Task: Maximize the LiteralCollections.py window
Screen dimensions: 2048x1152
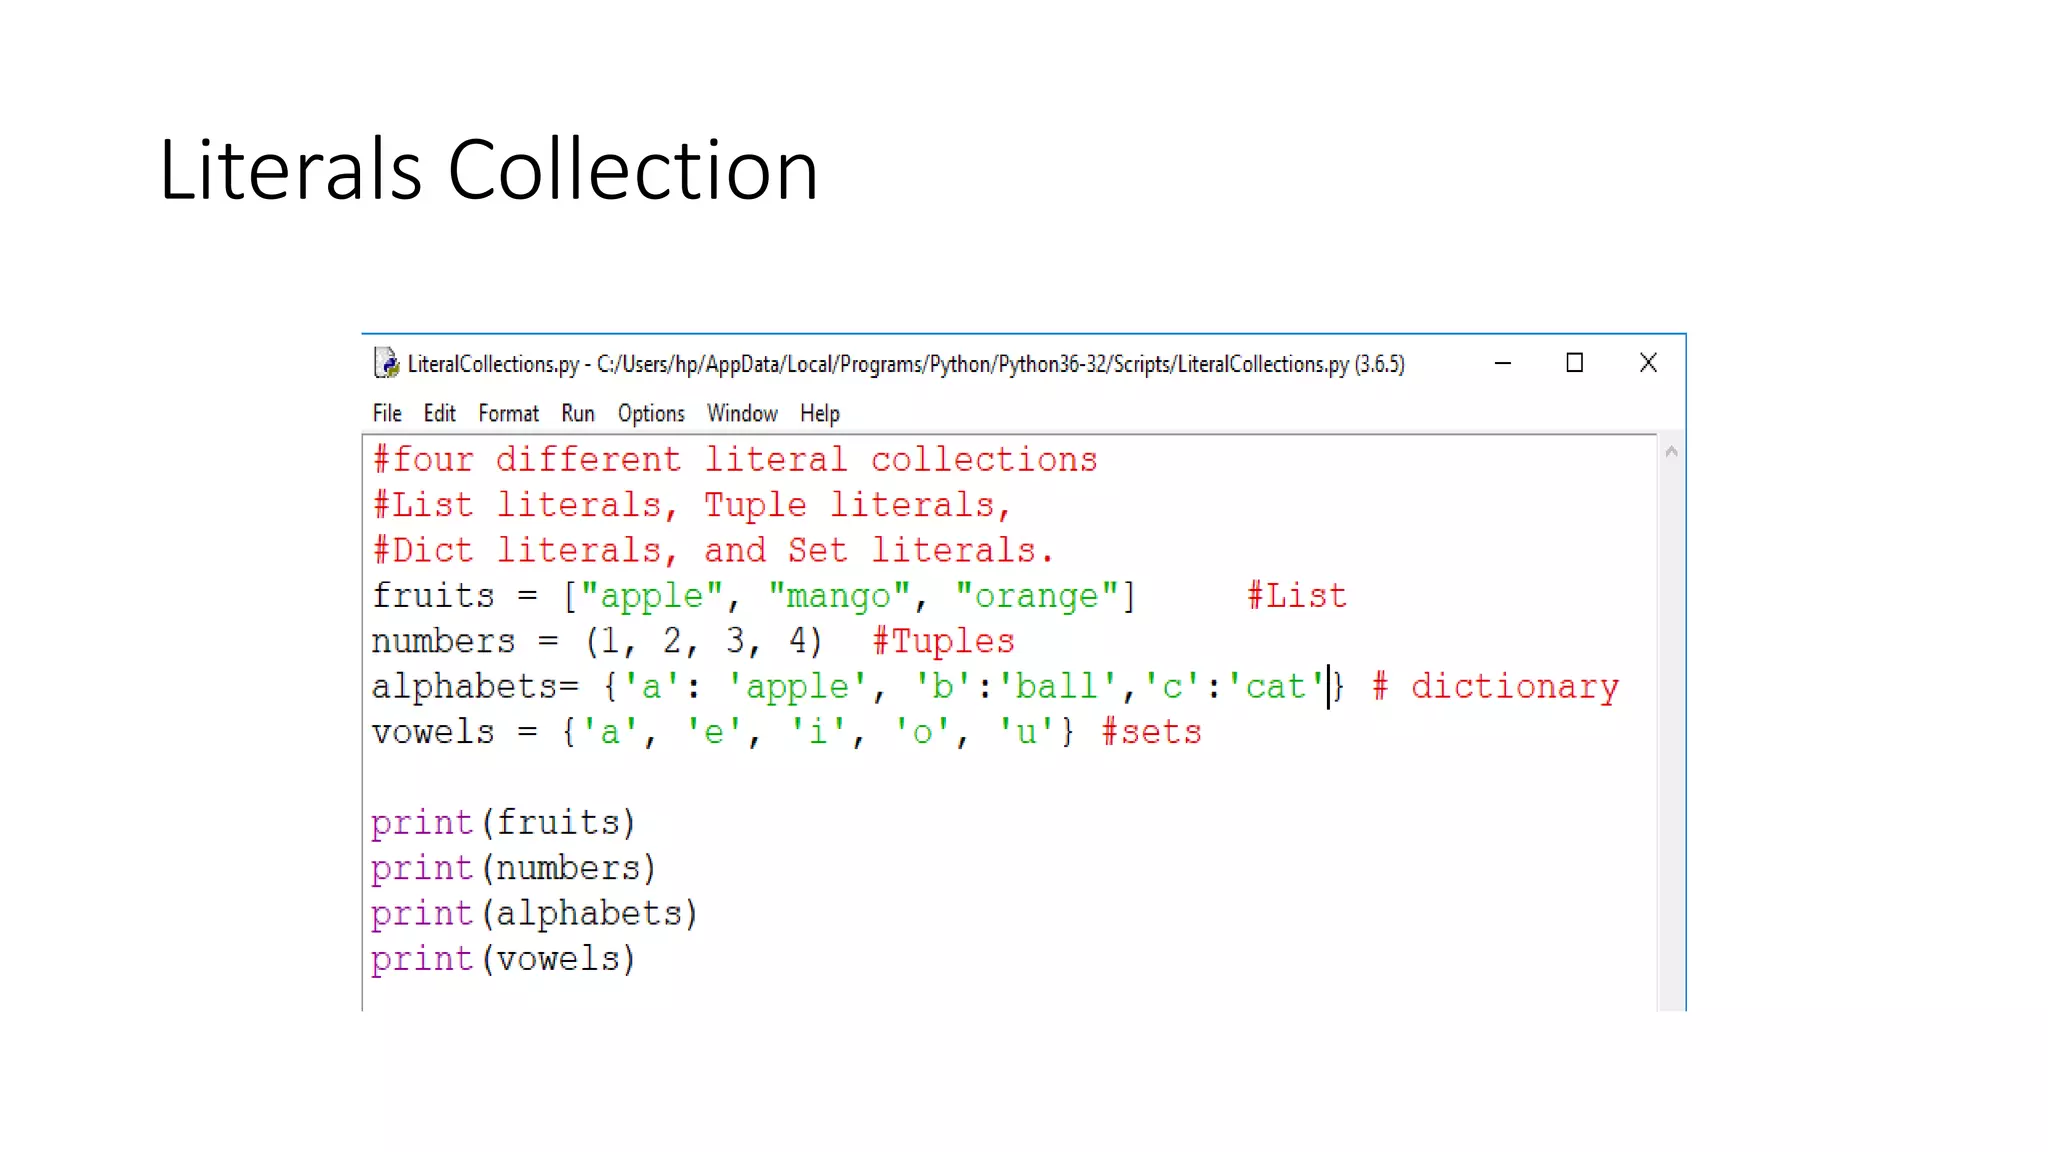Action: [1574, 363]
